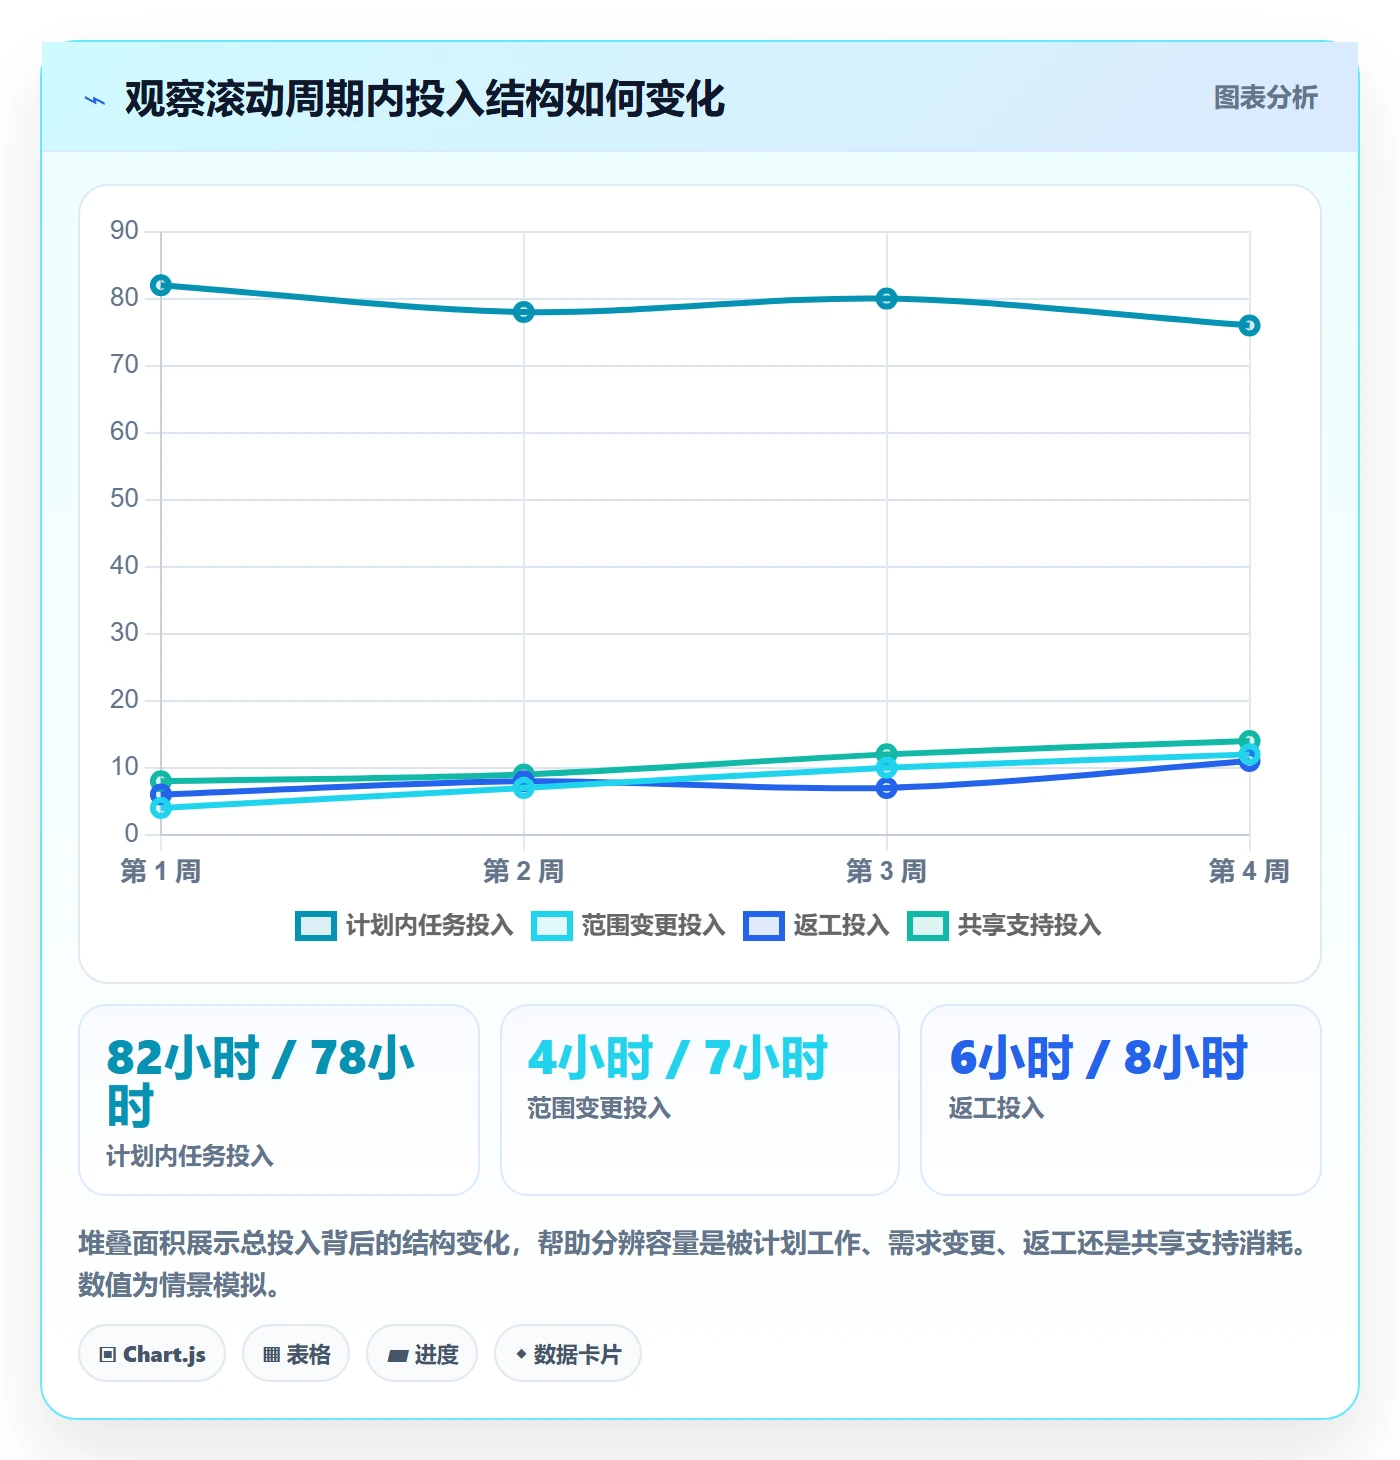Image resolution: width=1400 pixels, height=1460 pixels.
Task: Select the 范围变更投入 point at 第 3 周
Action: [x=887, y=768]
